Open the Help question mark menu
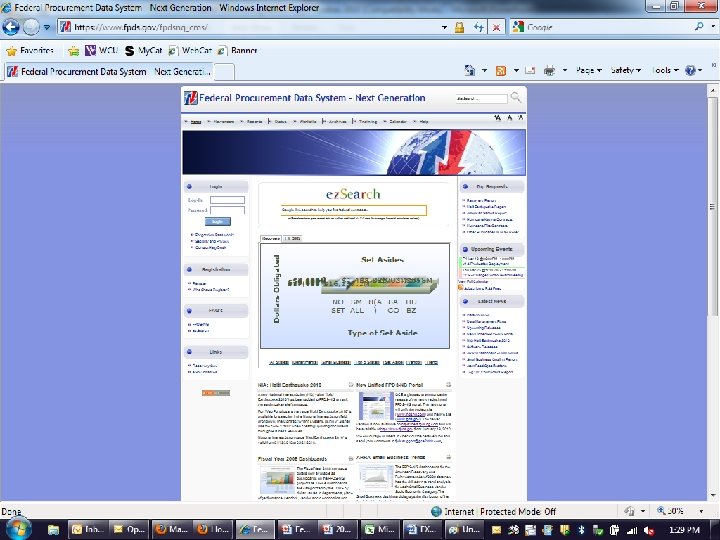Screen dimensions: 720x540 693,70
